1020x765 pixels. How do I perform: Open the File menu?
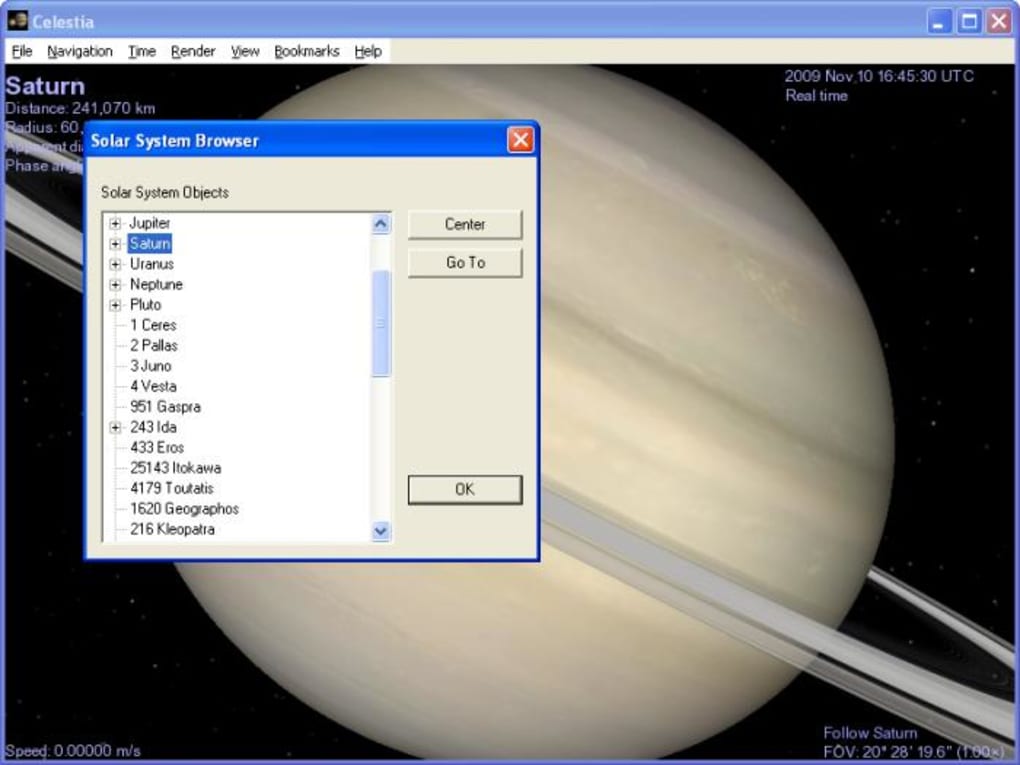21,51
